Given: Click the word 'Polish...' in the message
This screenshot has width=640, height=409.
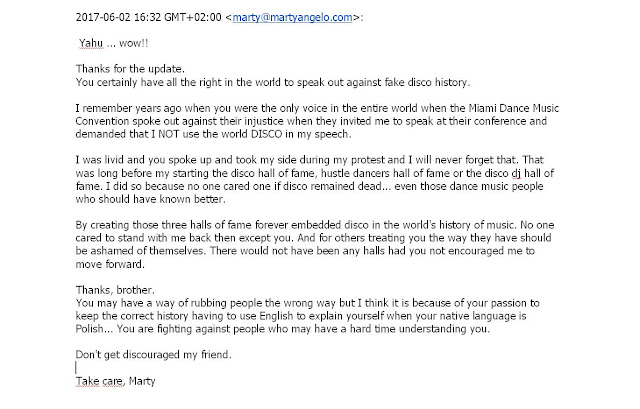Looking at the screenshot, I should pos(94,329).
